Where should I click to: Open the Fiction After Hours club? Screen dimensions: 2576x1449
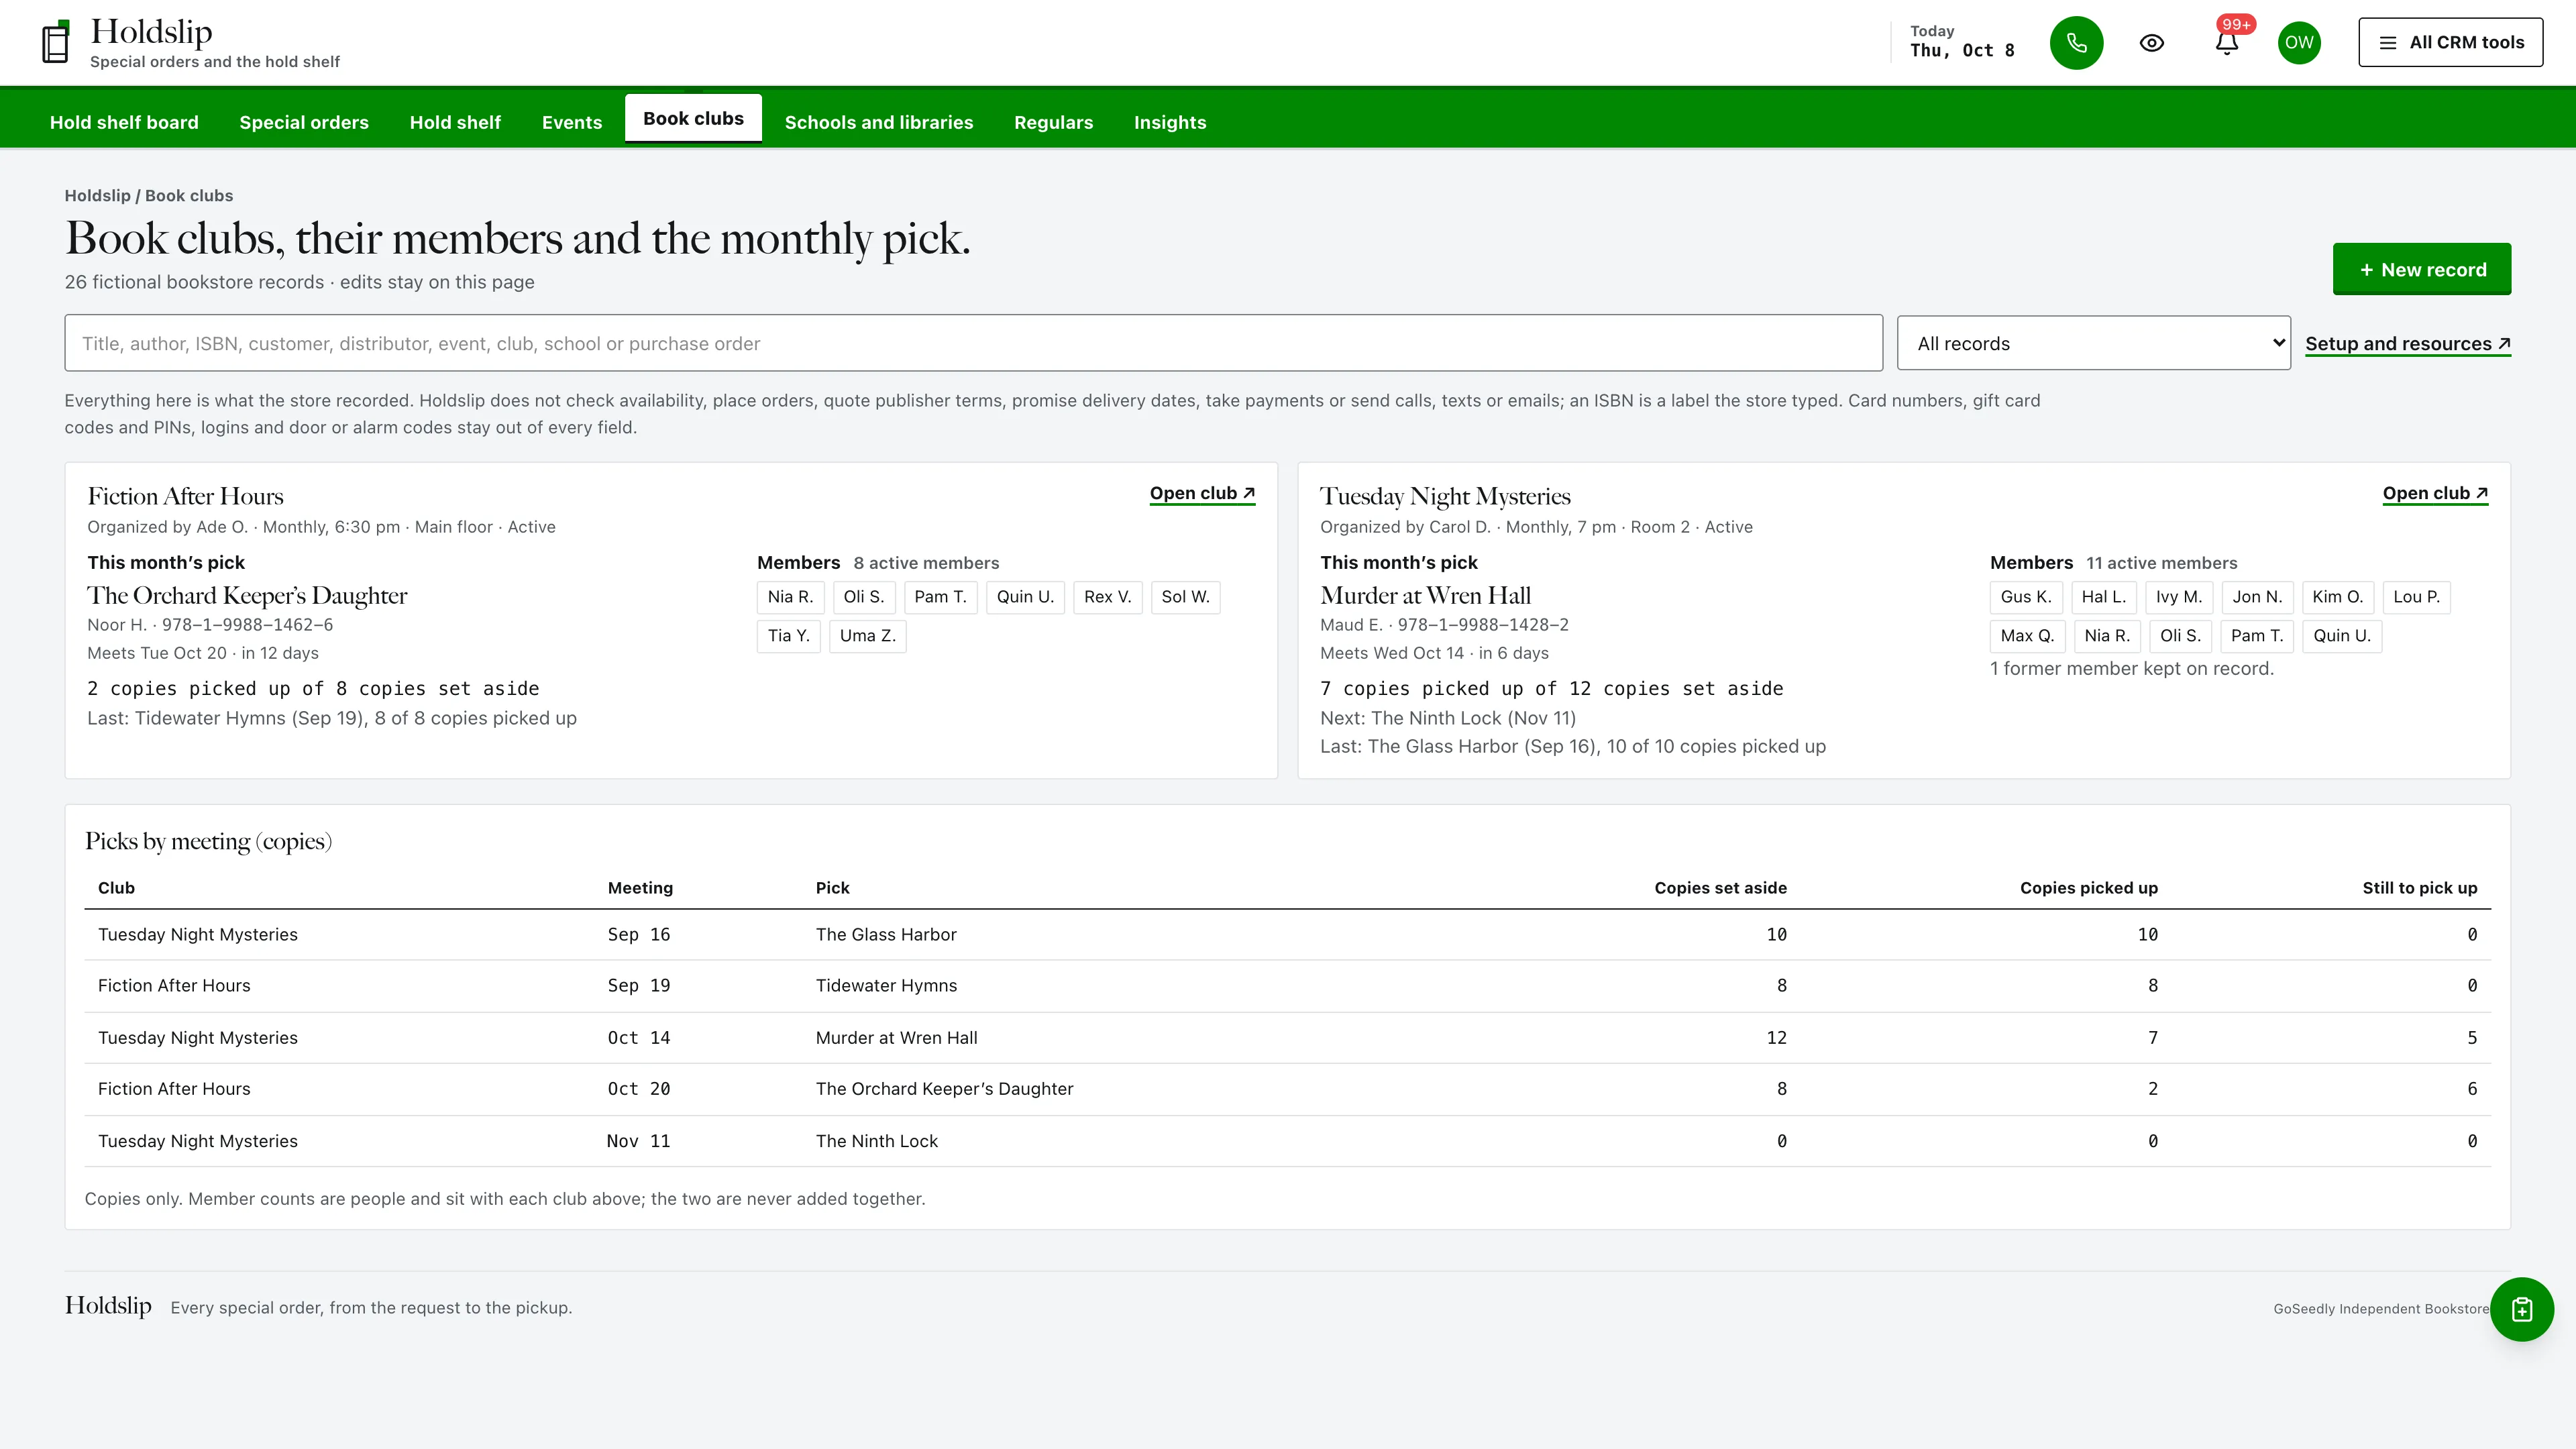[x=1202, y=493]
